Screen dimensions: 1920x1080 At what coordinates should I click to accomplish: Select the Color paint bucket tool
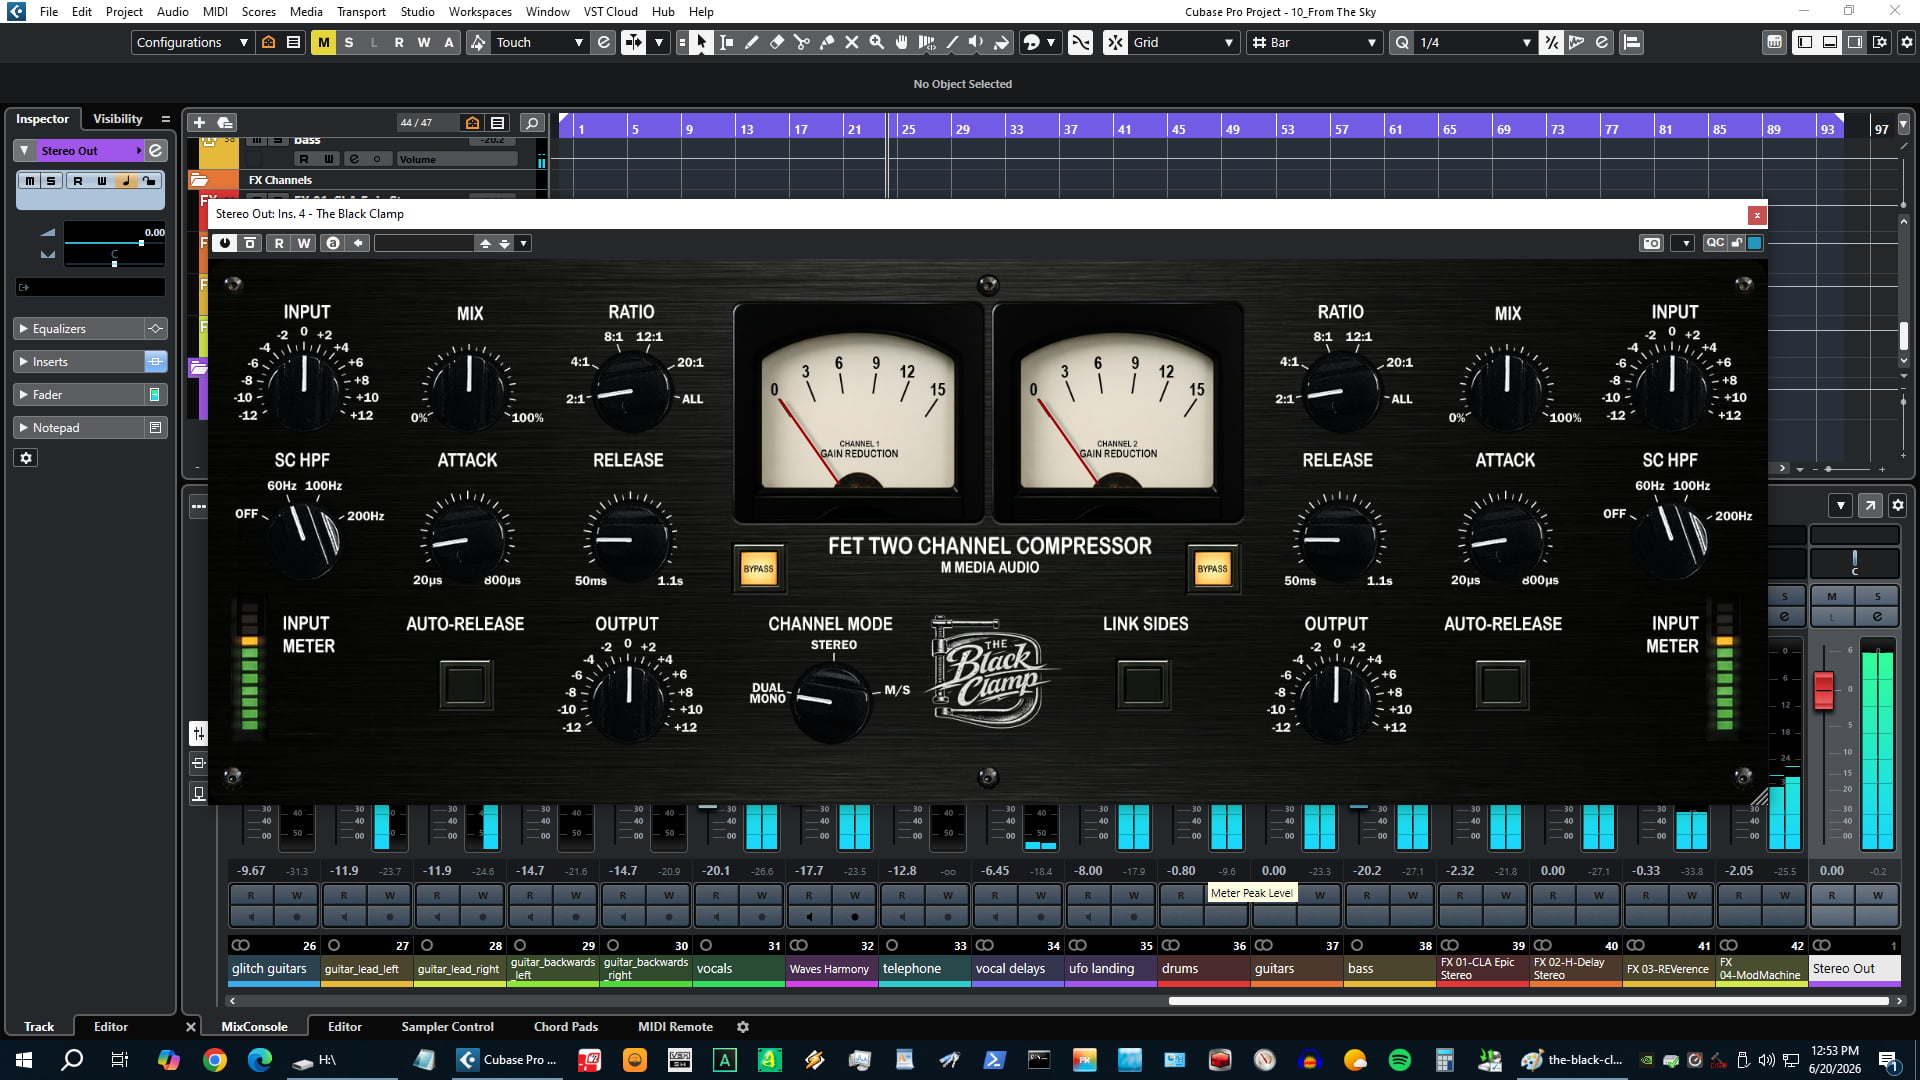point(1001,42)
